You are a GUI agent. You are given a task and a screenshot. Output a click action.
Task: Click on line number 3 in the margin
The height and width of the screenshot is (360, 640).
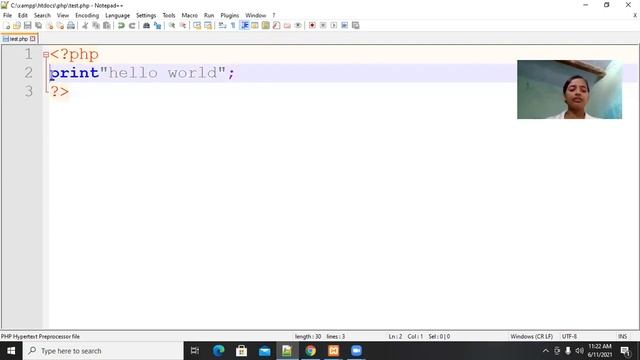pos(29,91)
